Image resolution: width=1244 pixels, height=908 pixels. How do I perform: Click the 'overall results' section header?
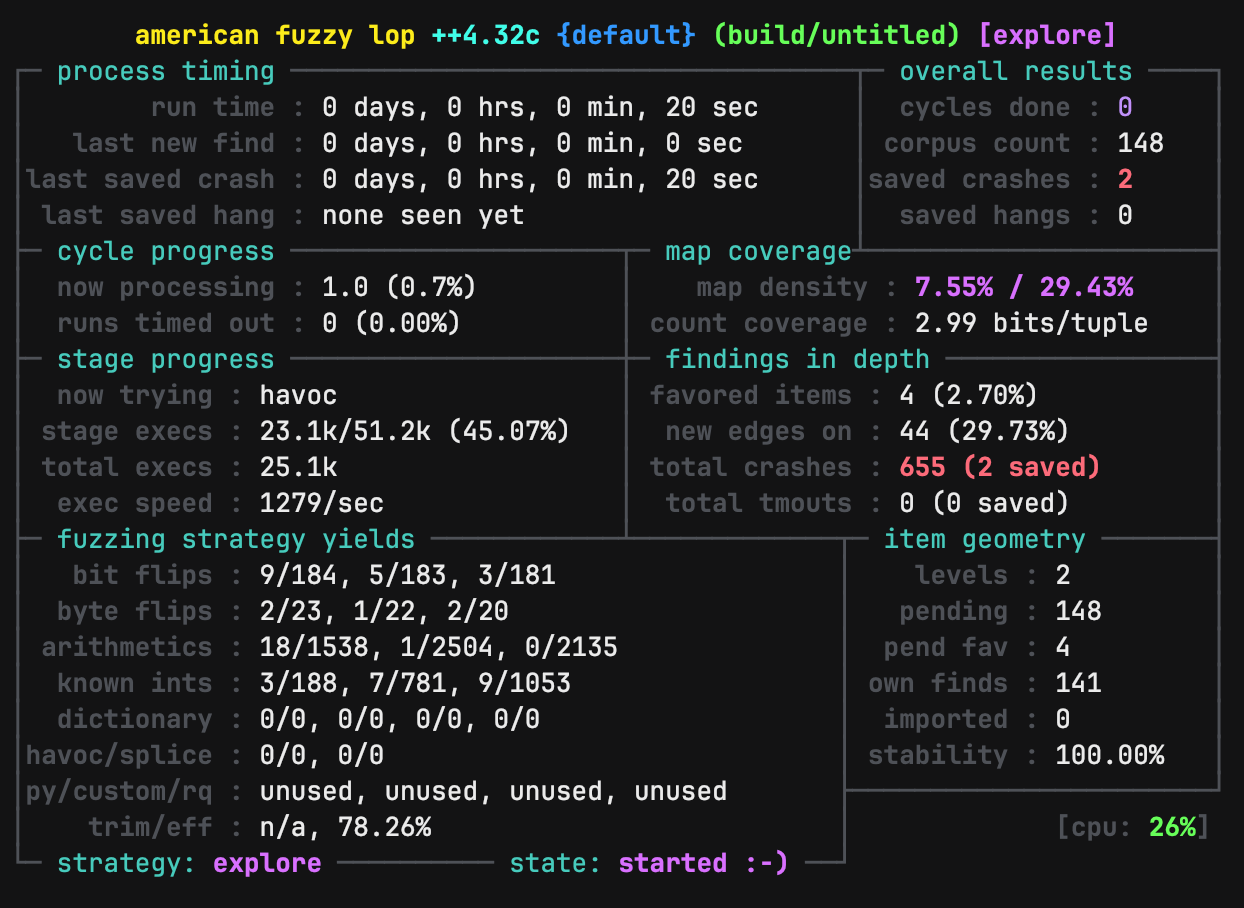coord(1016,72)
